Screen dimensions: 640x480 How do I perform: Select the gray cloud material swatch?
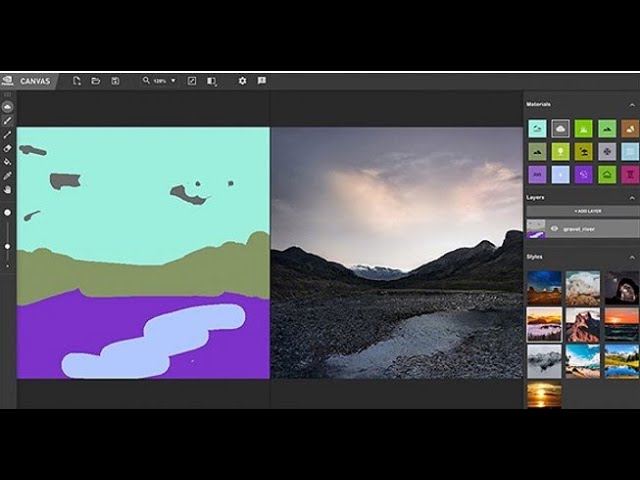tap(560, 128)
